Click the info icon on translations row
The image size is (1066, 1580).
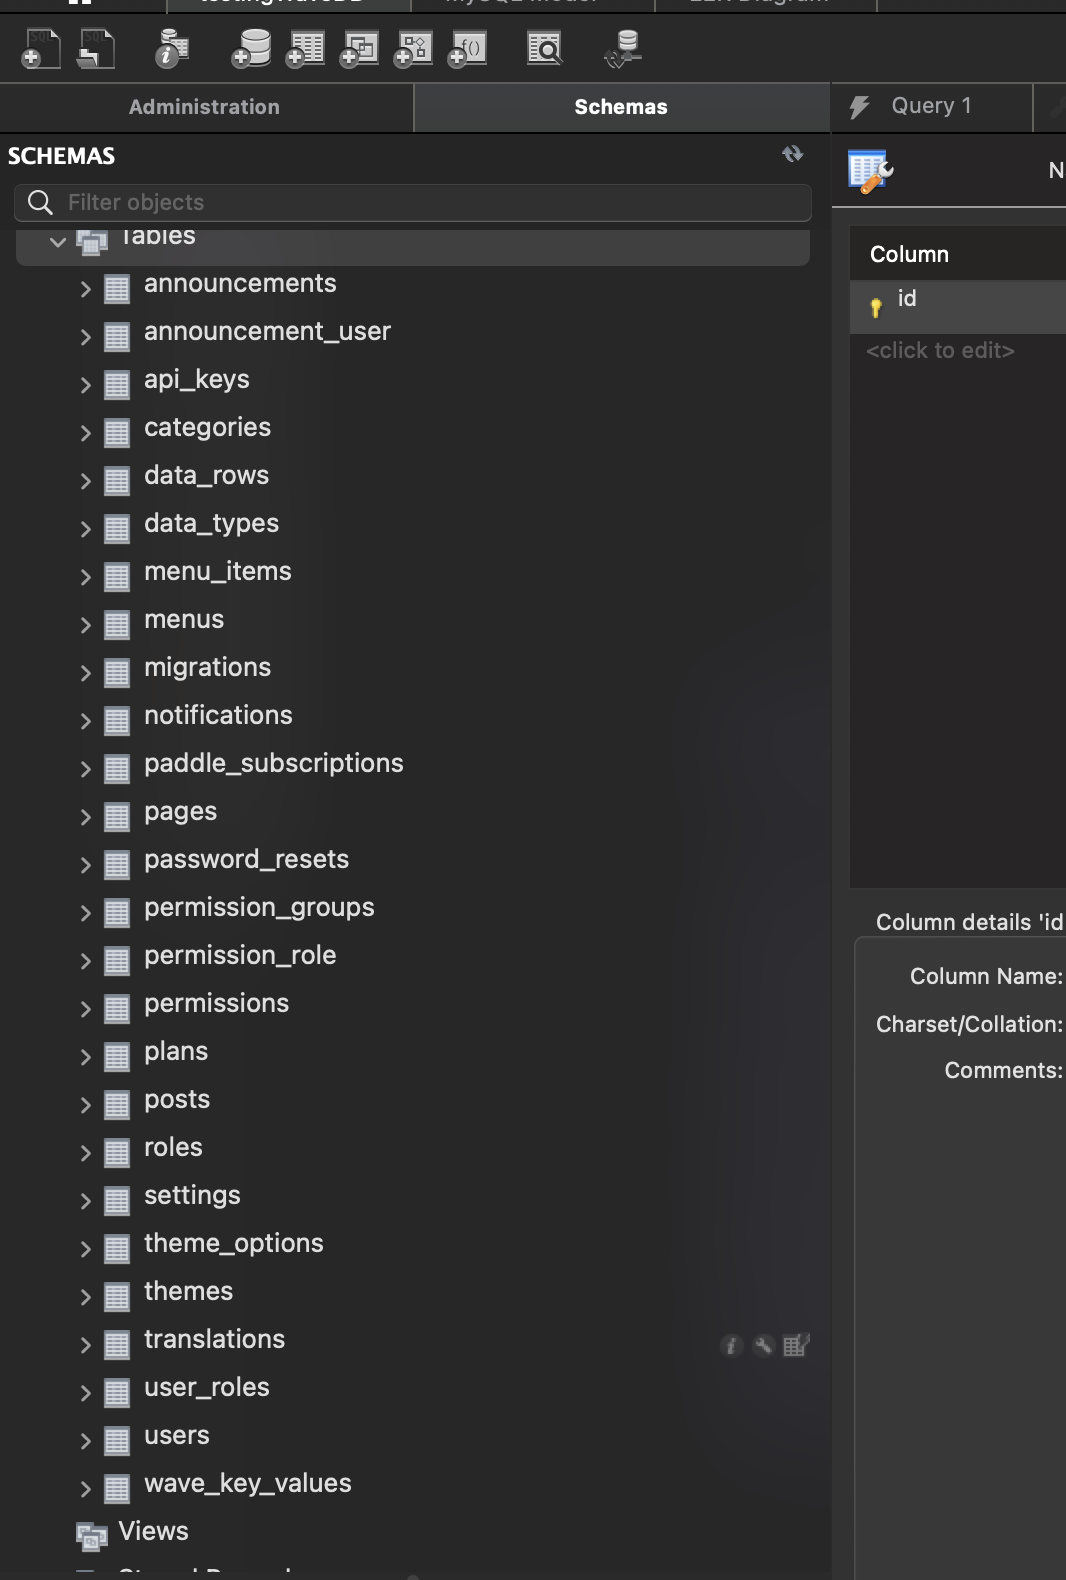(x=732, y=1345)
